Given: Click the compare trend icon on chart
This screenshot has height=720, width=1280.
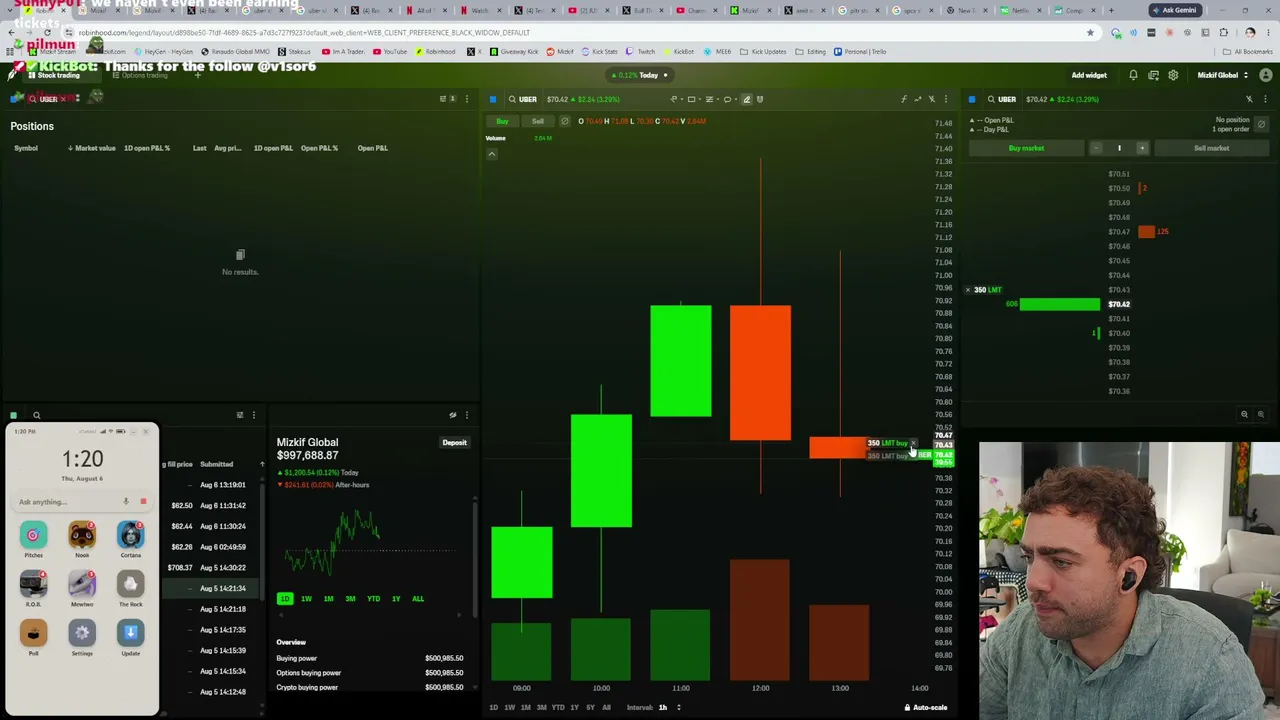Looking at the screenshot, I should (x=918, y=99).
